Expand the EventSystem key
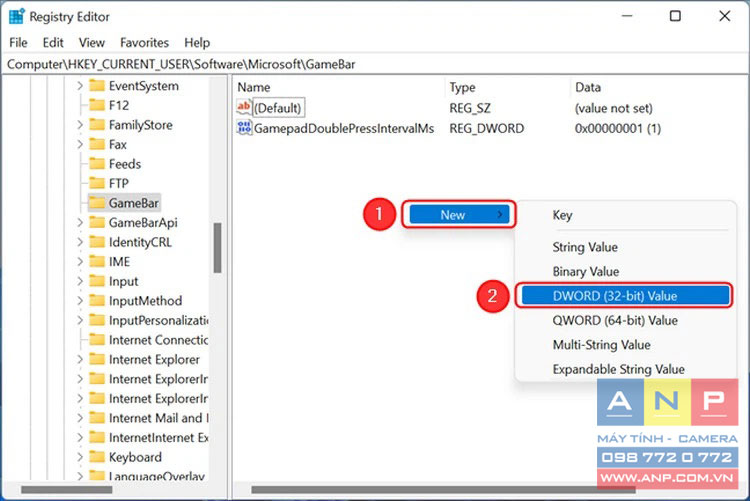The image size is (750, 501). click(80, 86)
